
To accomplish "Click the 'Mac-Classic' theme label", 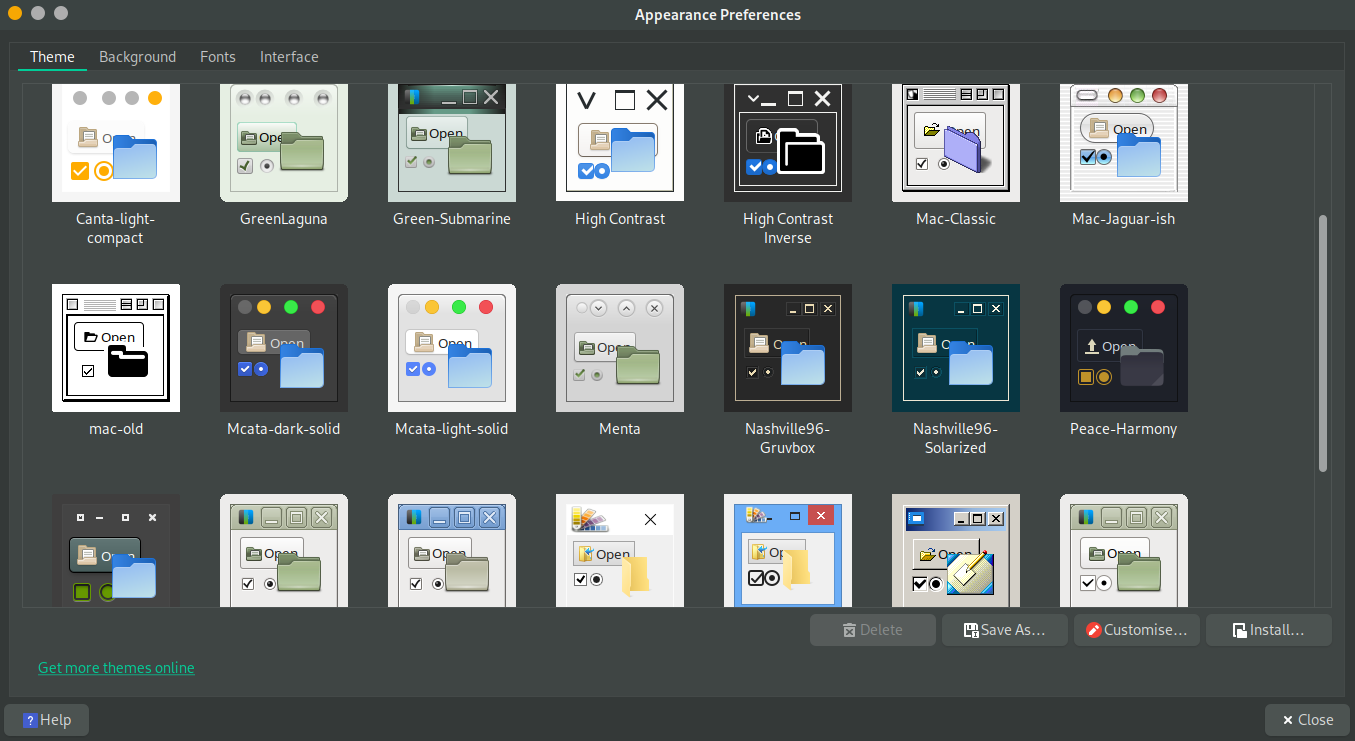I will click(956, 219).
